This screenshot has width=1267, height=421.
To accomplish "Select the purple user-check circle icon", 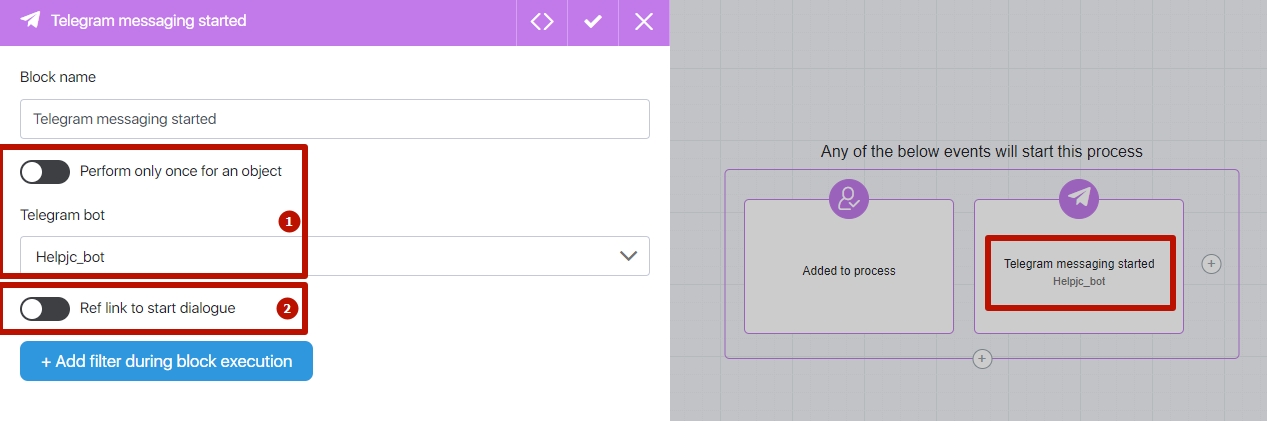I will coord(849,199).
